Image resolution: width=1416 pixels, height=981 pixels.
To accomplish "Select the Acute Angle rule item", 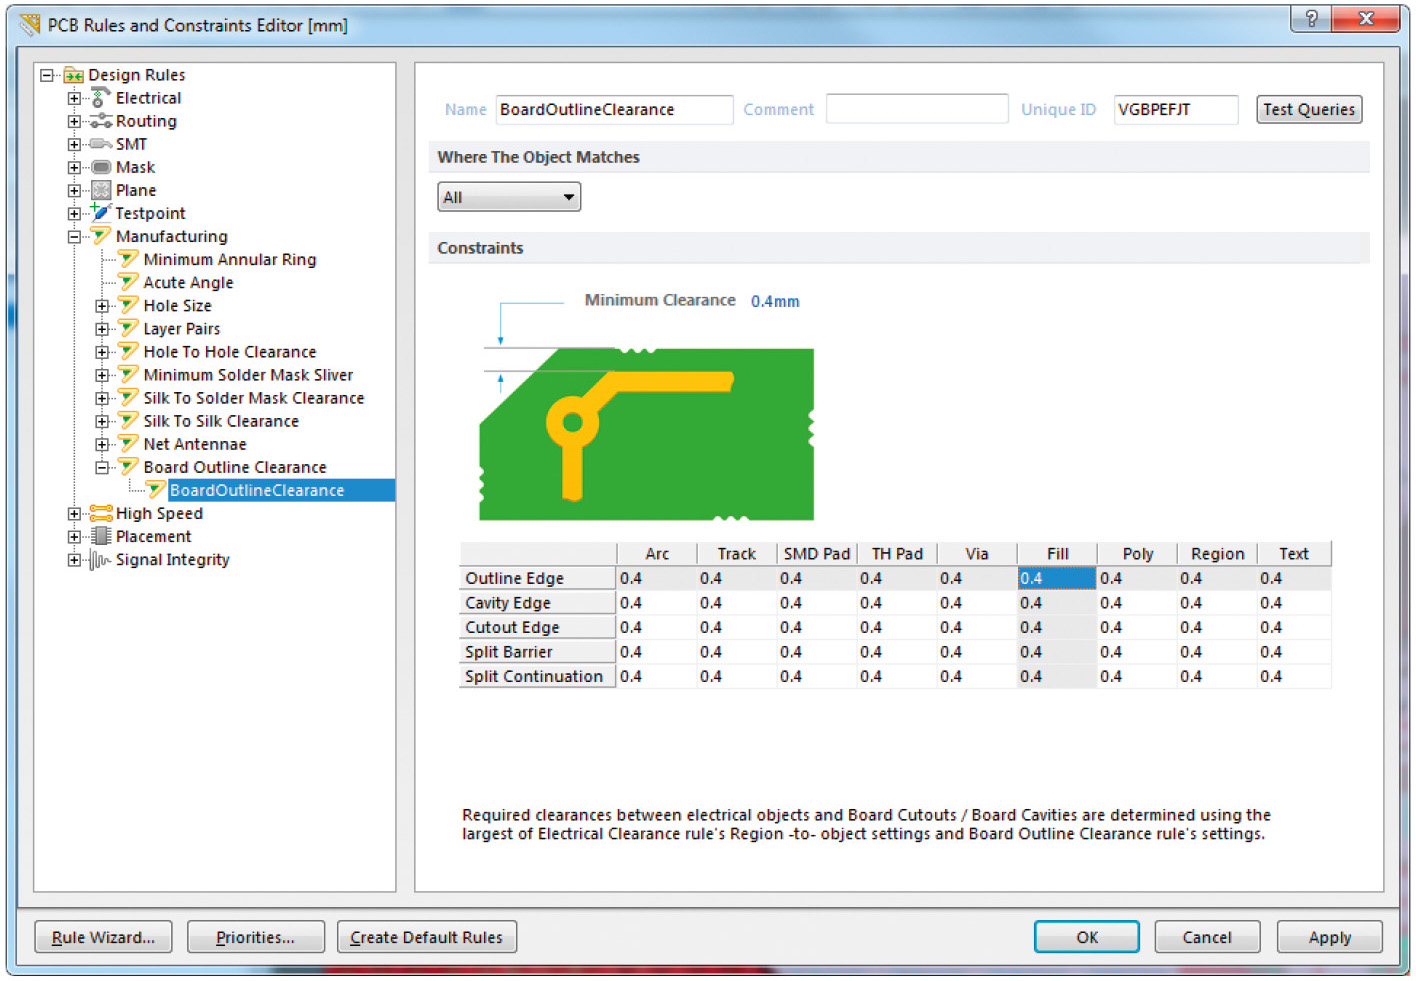I will pyautogui.click(x=188, y=283).
